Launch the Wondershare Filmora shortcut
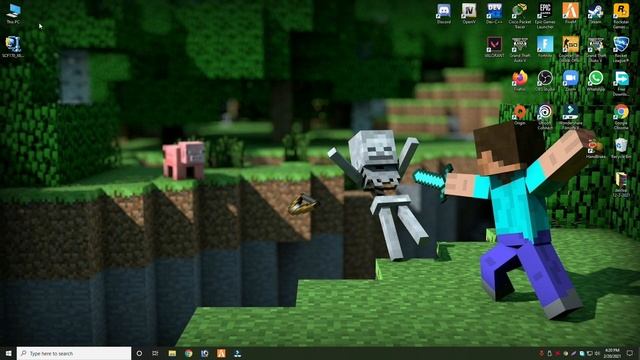 [x=570, y=116]
